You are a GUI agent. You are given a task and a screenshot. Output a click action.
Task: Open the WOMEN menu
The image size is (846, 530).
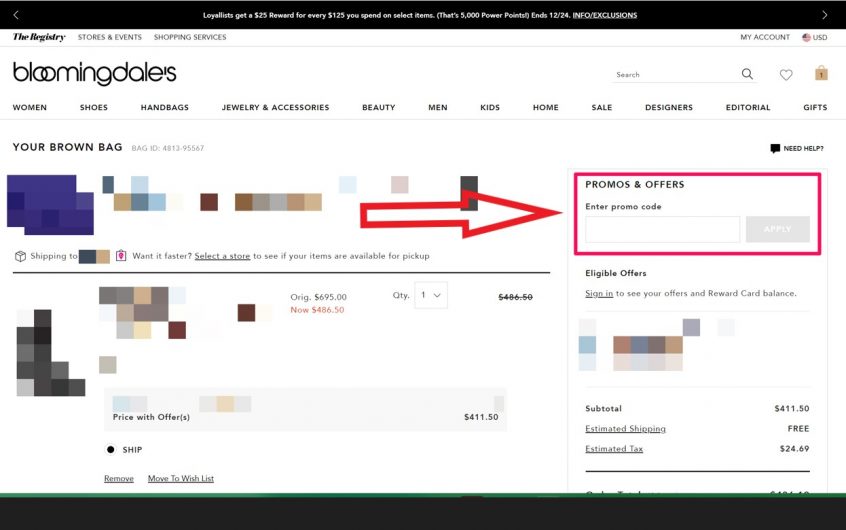[x=30, y=107]
